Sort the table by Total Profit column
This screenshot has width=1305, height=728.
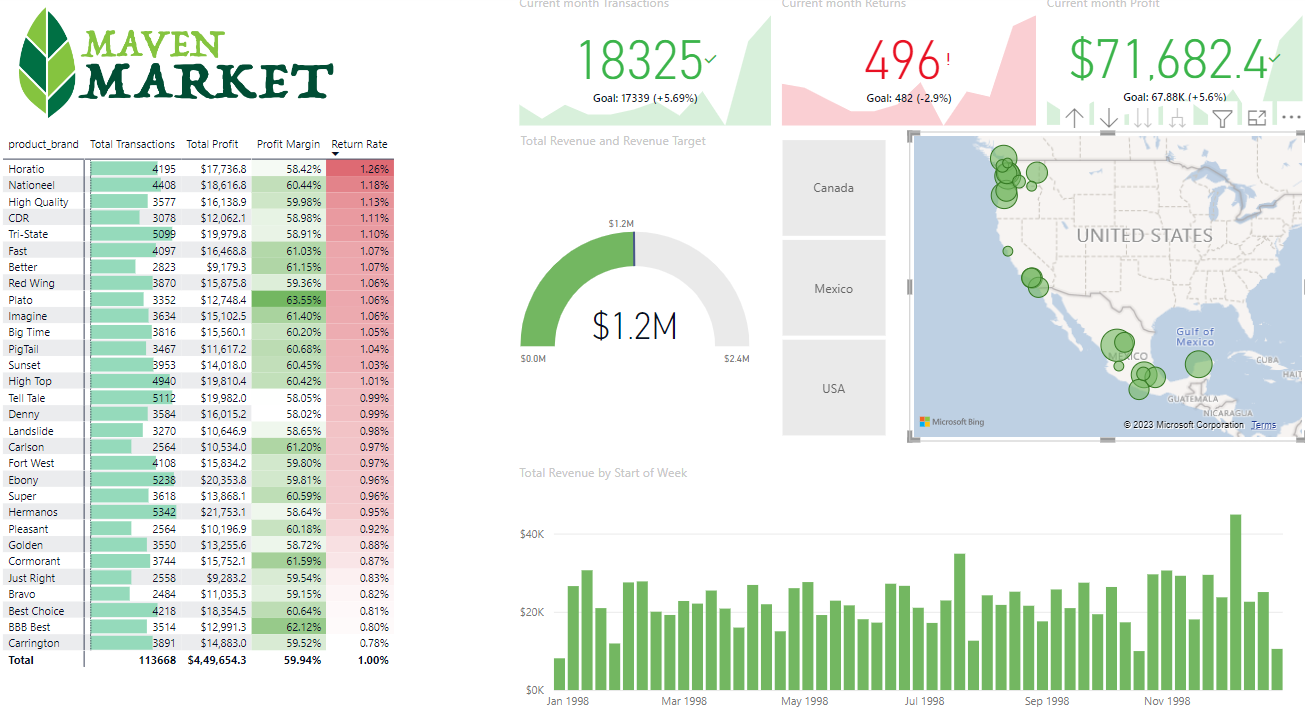(212, 143)
